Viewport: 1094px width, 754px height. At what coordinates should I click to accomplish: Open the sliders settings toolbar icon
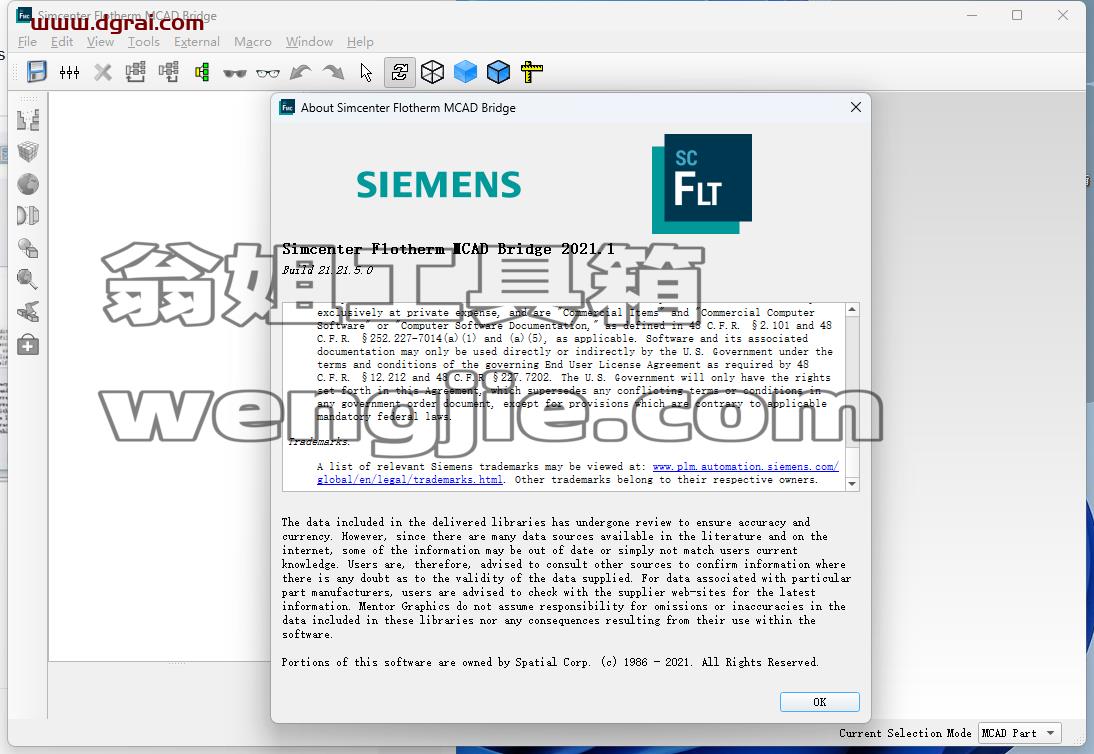(69, 72)
